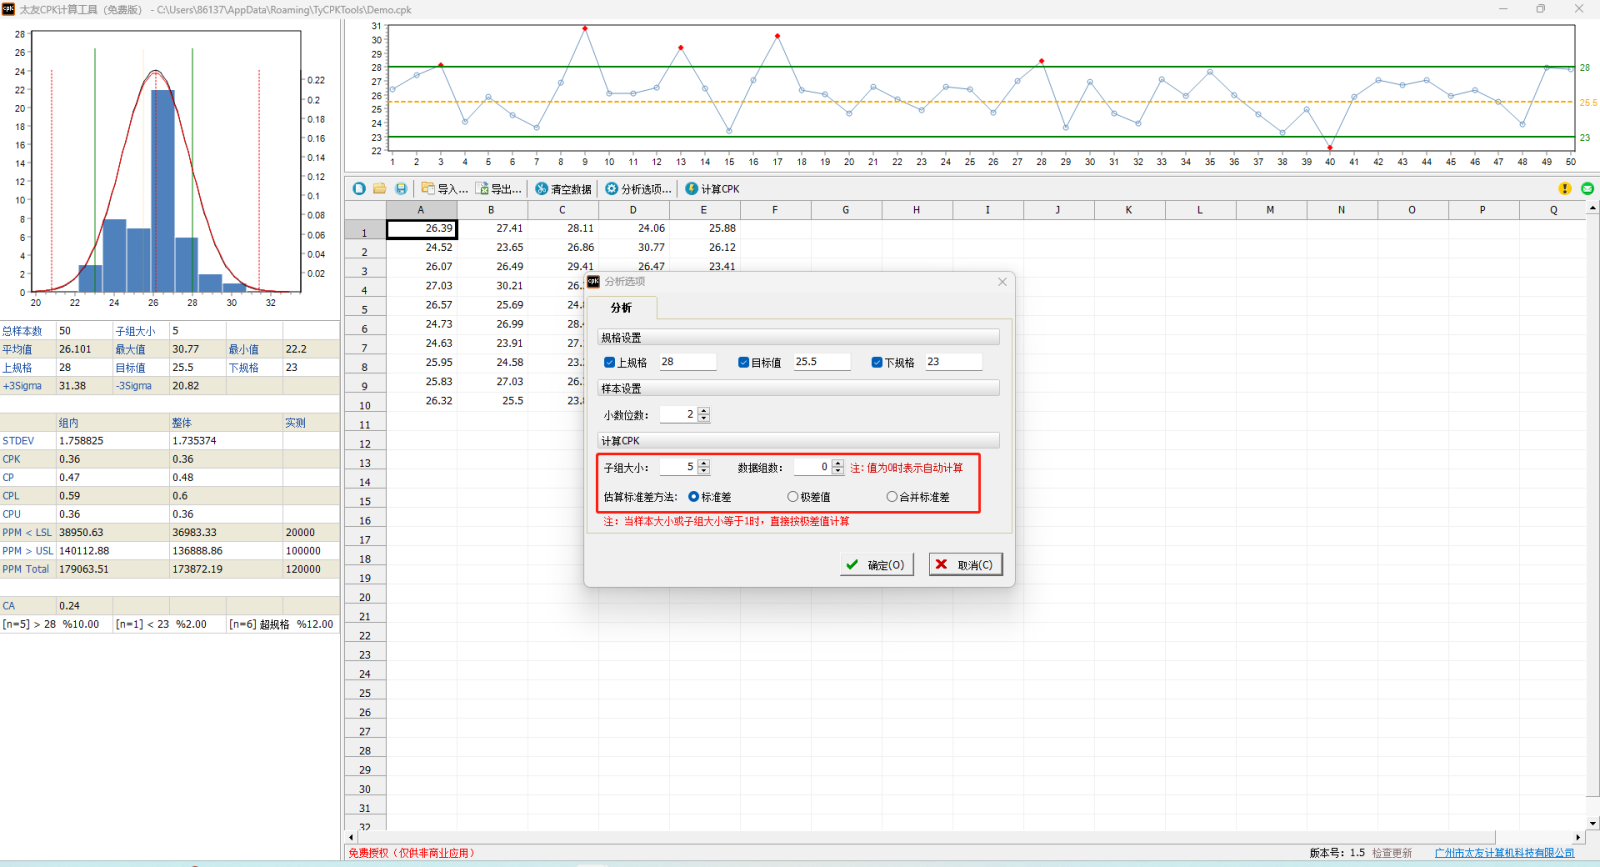Select the 分析 tab in the dialog
The height and width of the screenshot is (867, 1600).
(621, 308)
